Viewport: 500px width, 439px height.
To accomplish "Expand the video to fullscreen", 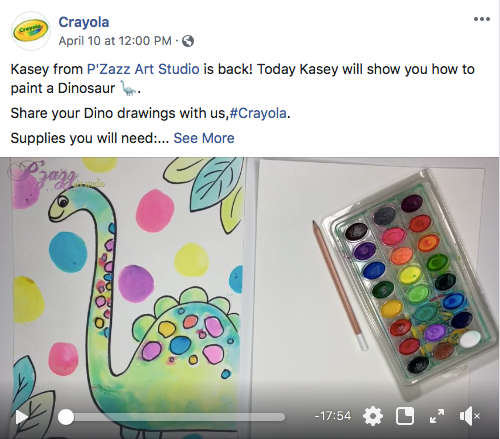I will (437, 416).
